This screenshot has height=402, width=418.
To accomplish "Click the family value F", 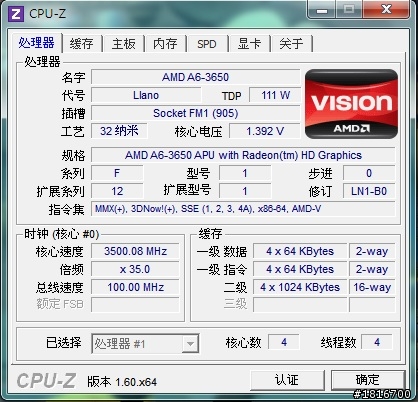I will 117,173.
